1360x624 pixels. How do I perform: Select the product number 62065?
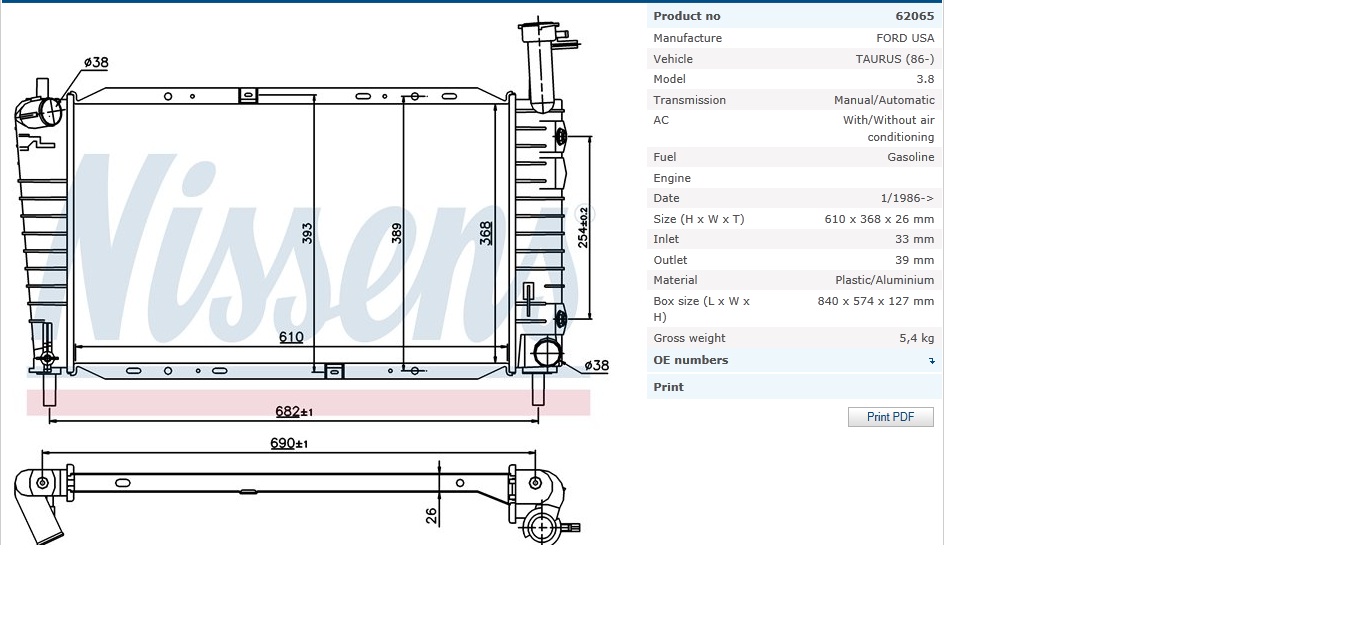click(x=915, y=16)
